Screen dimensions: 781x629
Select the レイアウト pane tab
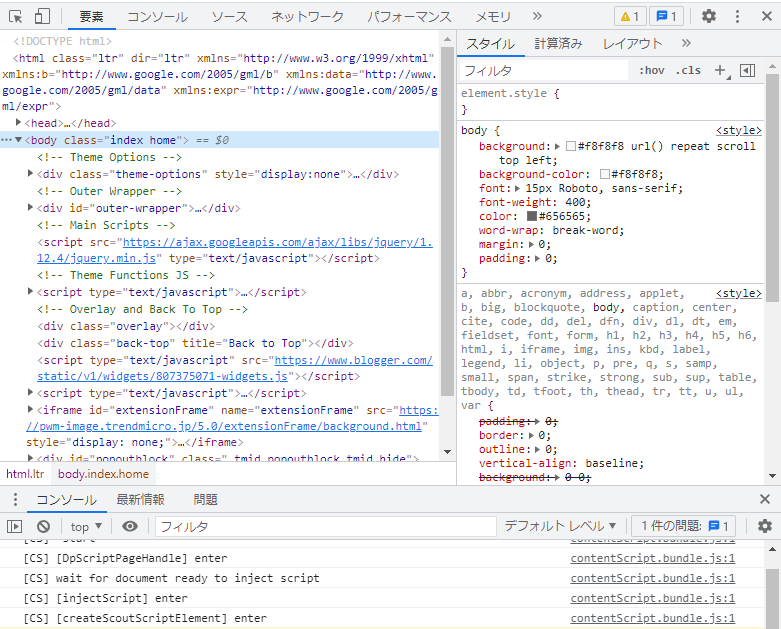[633, 44]
